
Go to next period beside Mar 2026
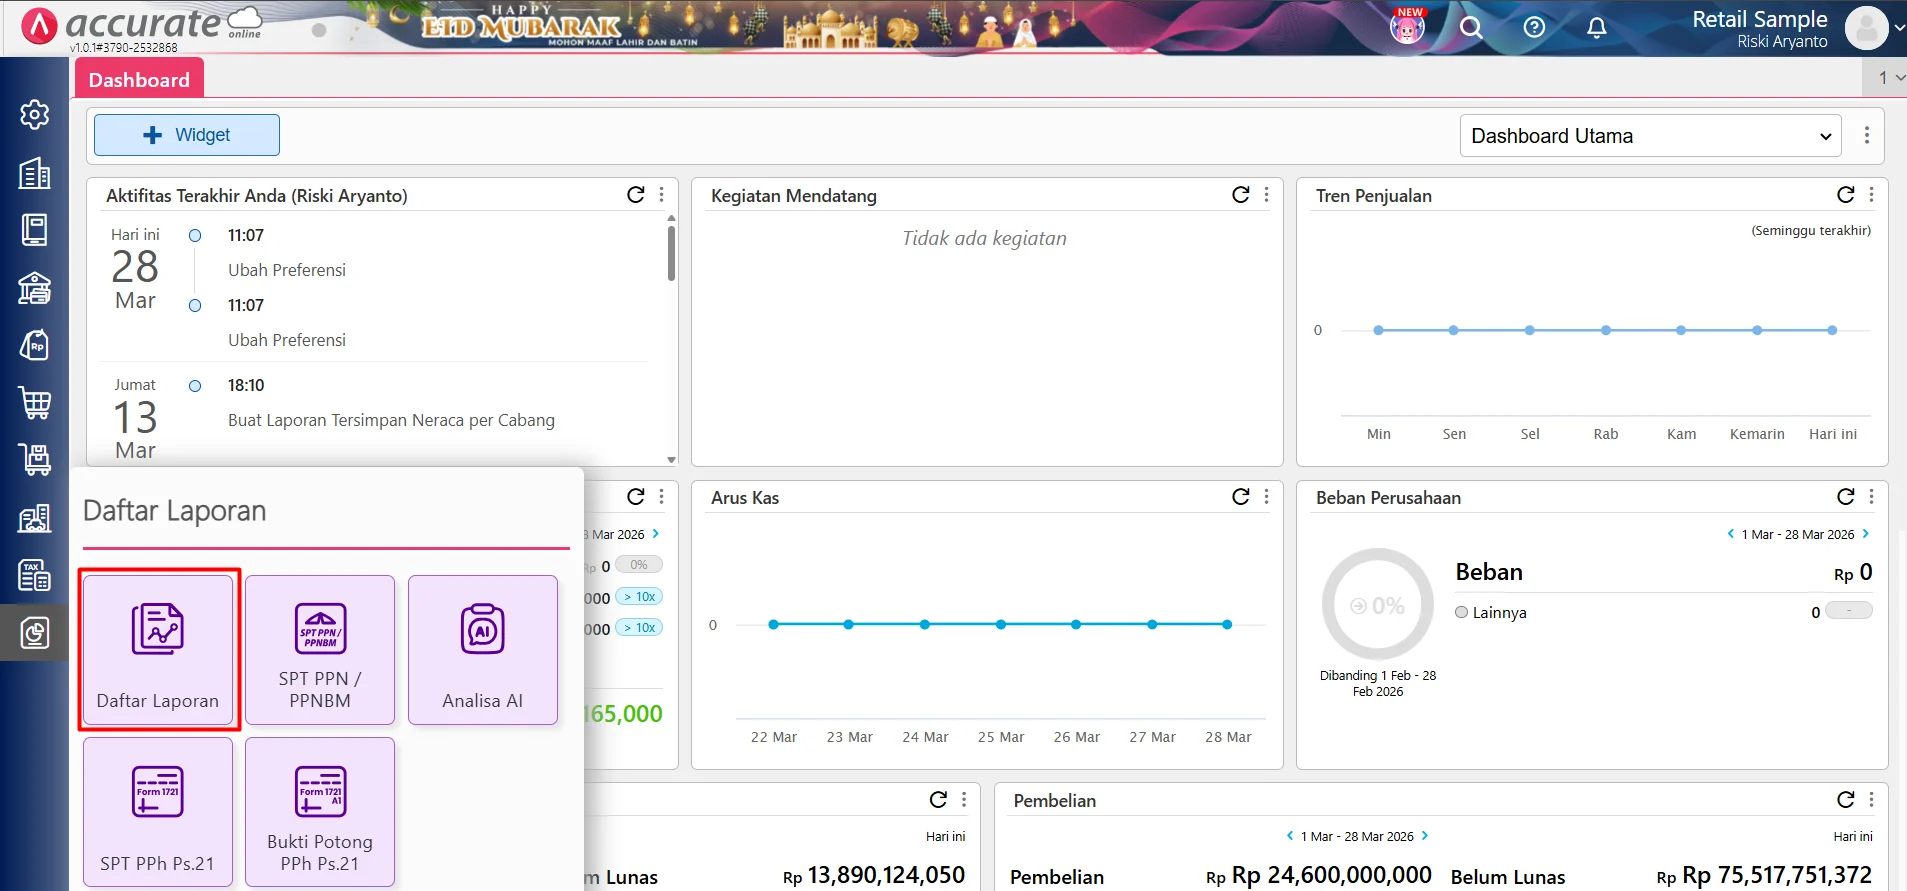(656, 534)
